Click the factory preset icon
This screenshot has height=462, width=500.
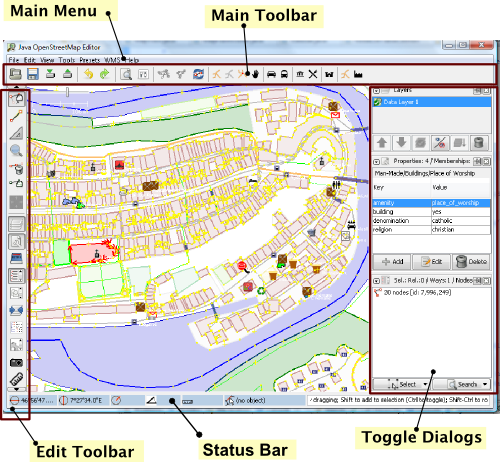[358, 74]
